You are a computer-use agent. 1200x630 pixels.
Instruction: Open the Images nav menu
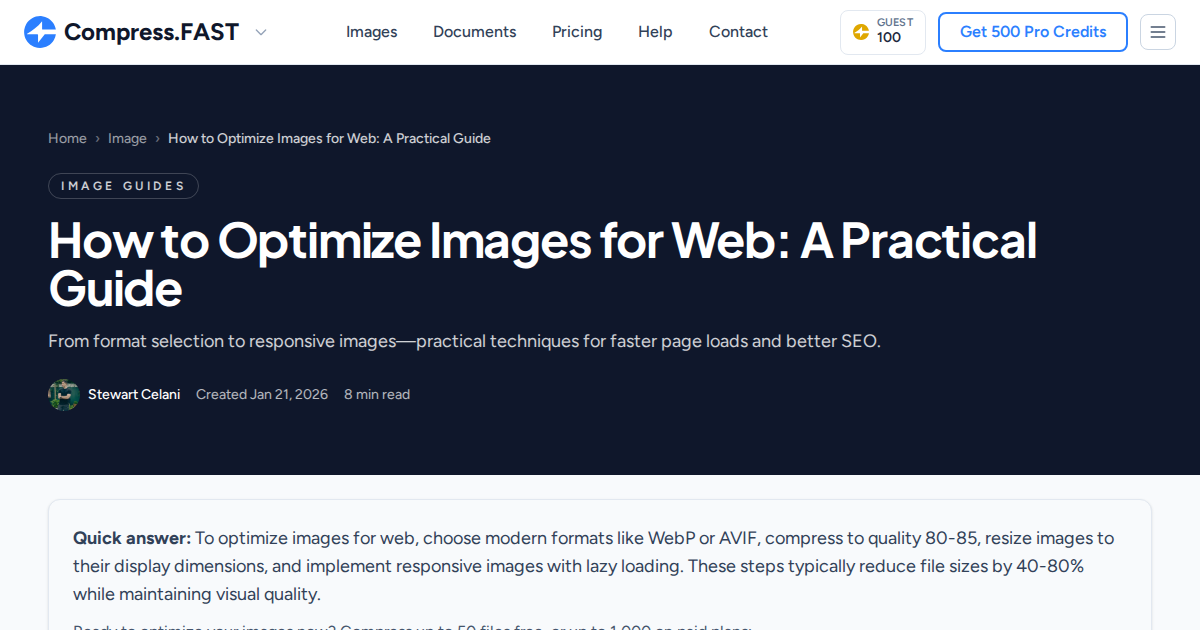click(x=372, y=32)
